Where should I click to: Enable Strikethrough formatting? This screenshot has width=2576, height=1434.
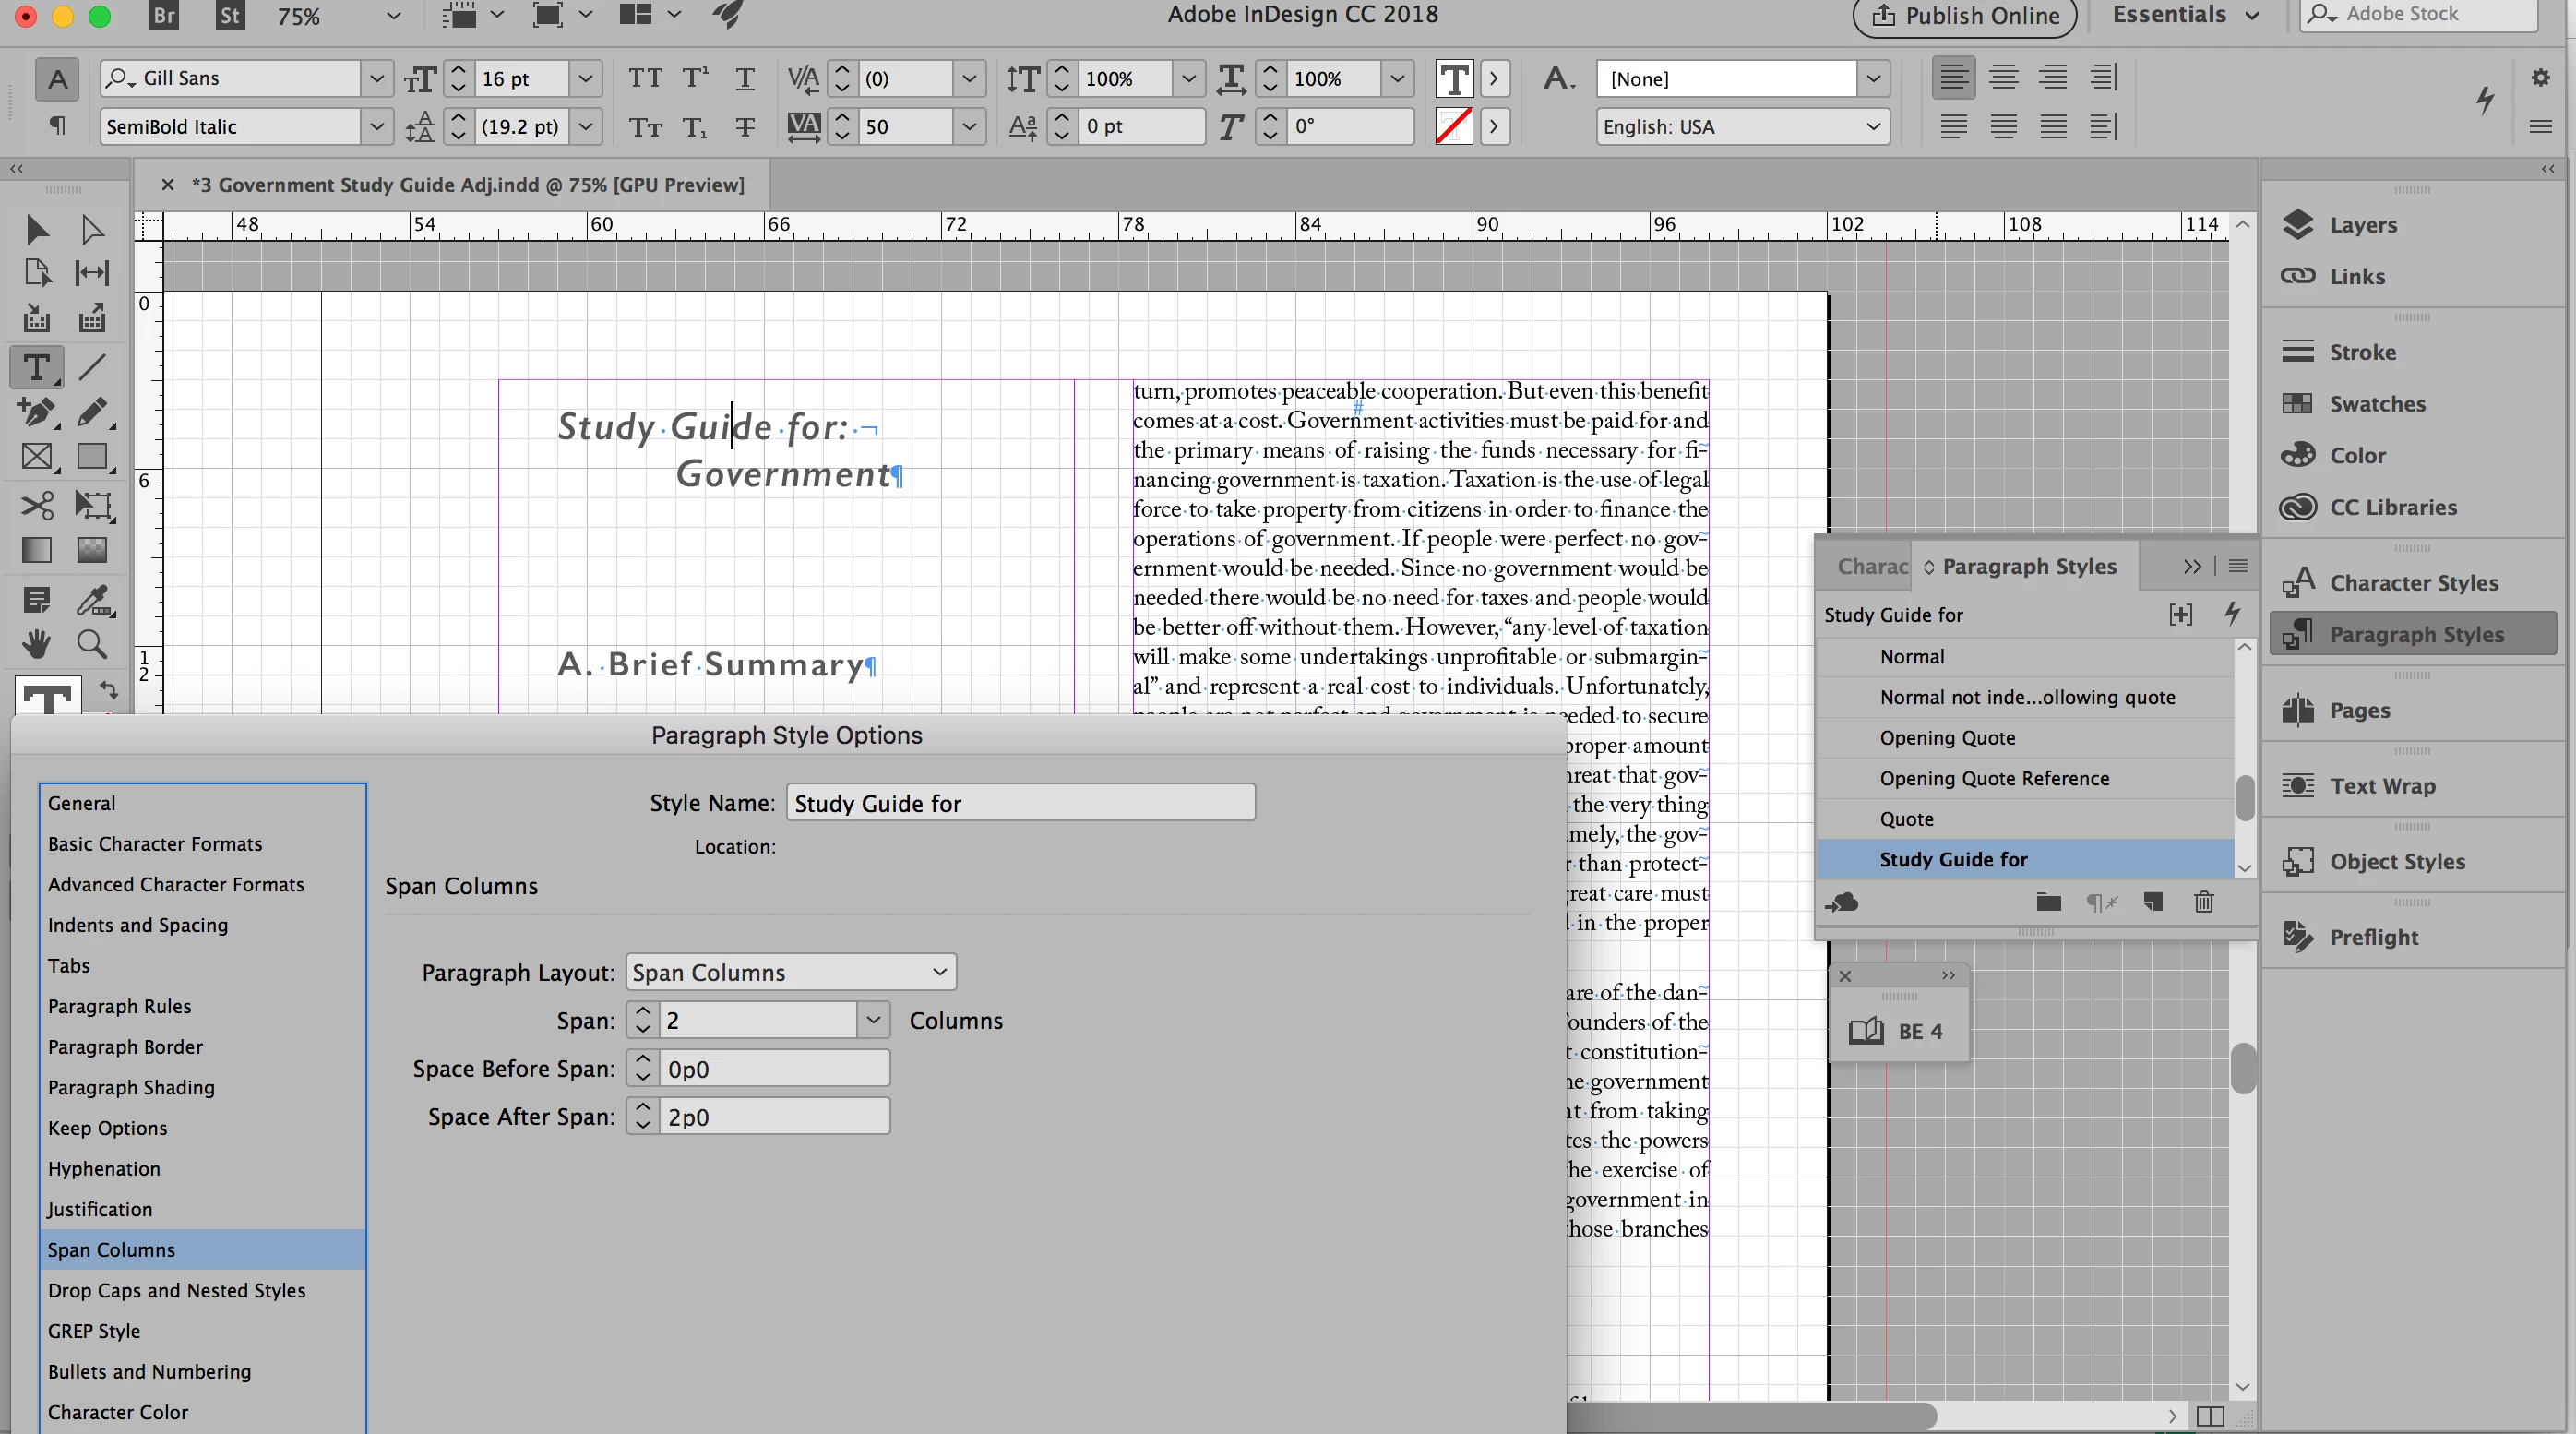[x=745, y=127]
